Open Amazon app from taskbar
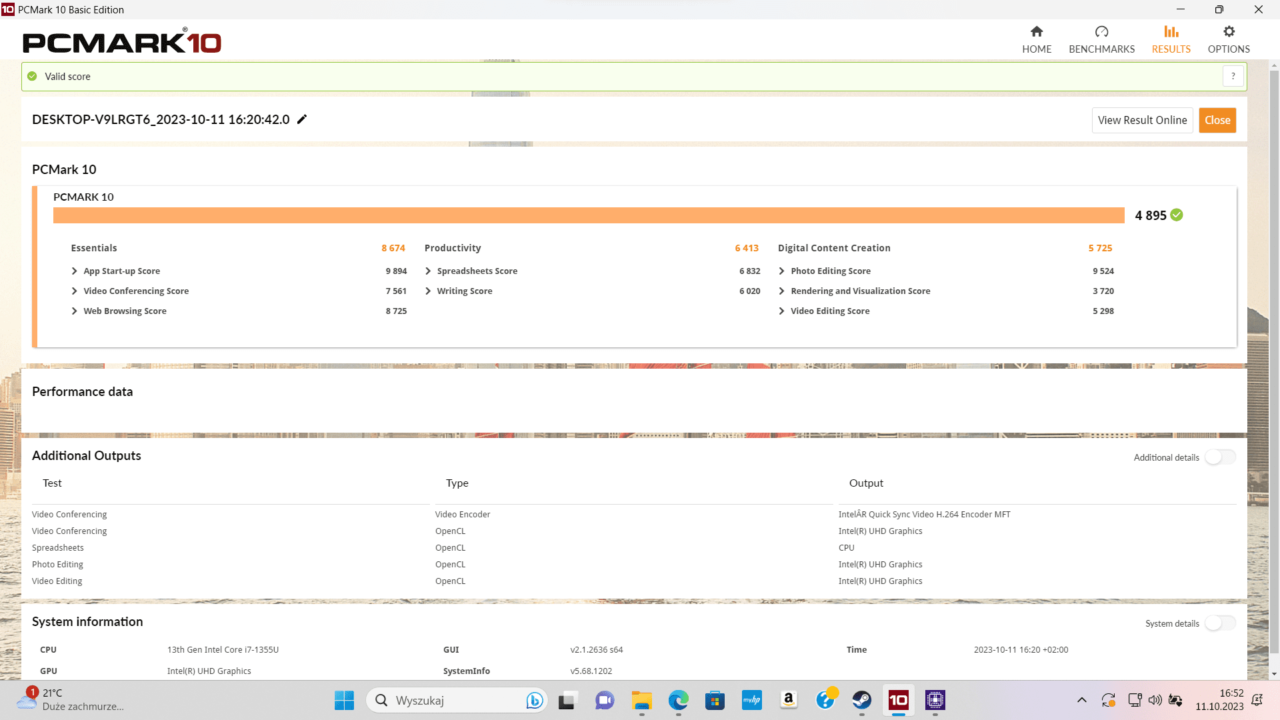Image resolution: width=1280 pixels, height=720 pixels. (789, 700)
